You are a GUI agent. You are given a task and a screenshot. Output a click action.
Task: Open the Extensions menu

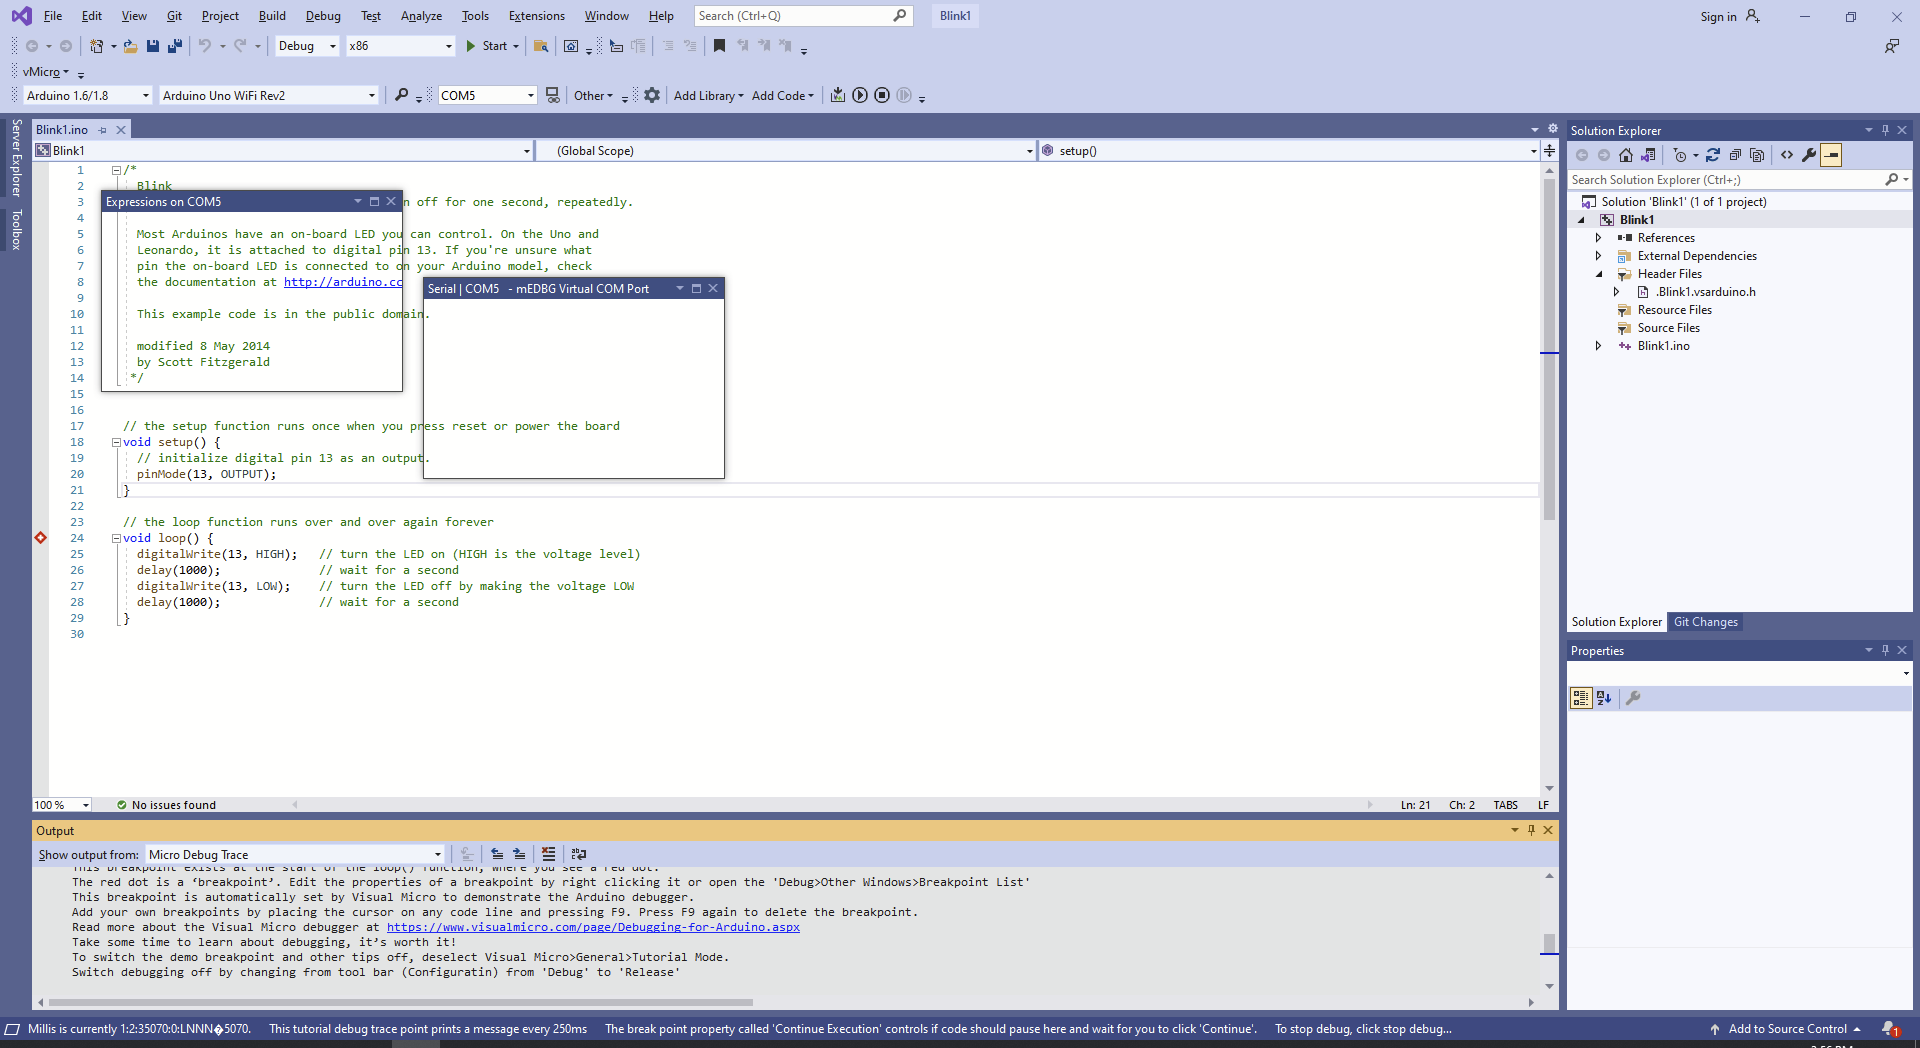pos(536,16)
